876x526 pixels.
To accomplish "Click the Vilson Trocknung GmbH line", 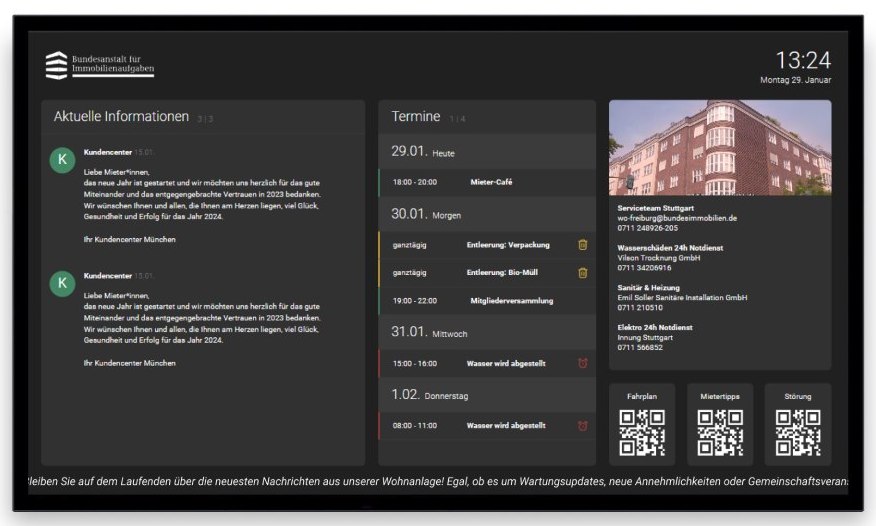I will point(659,258).
